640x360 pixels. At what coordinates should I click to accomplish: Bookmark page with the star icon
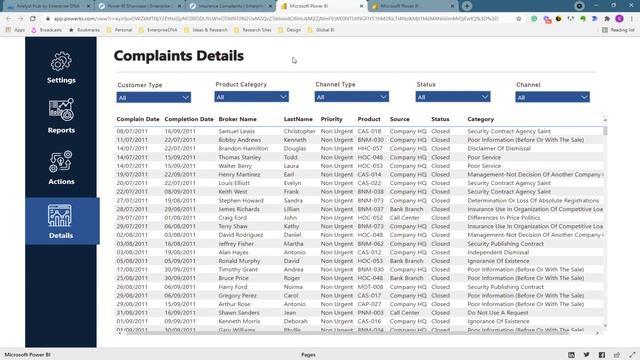pos(519,19)
